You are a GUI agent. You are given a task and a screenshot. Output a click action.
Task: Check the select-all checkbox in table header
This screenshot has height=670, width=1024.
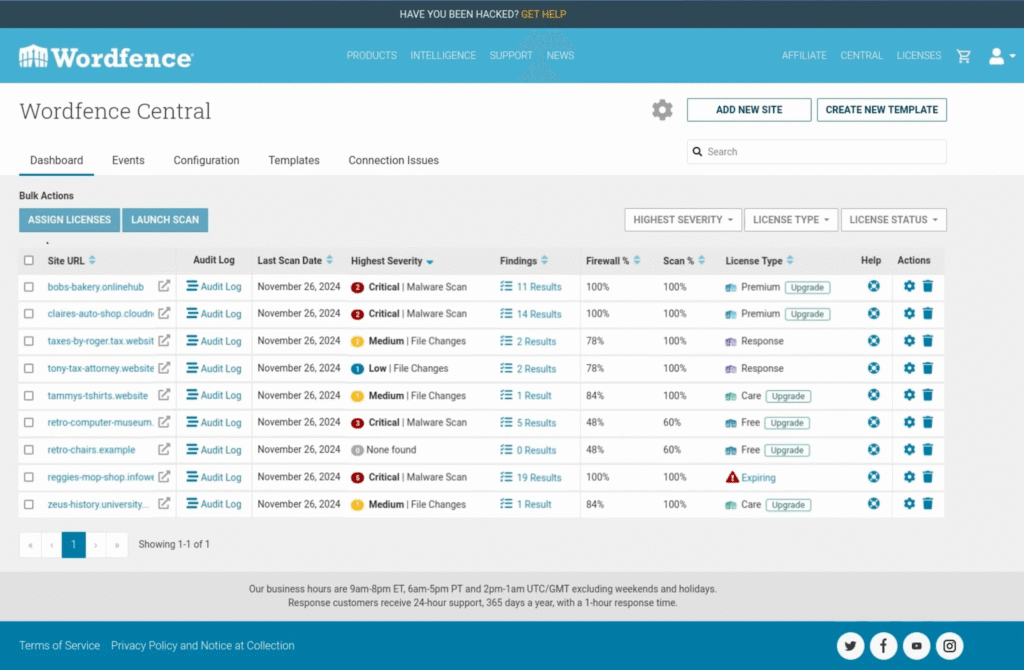click(29, 261)
